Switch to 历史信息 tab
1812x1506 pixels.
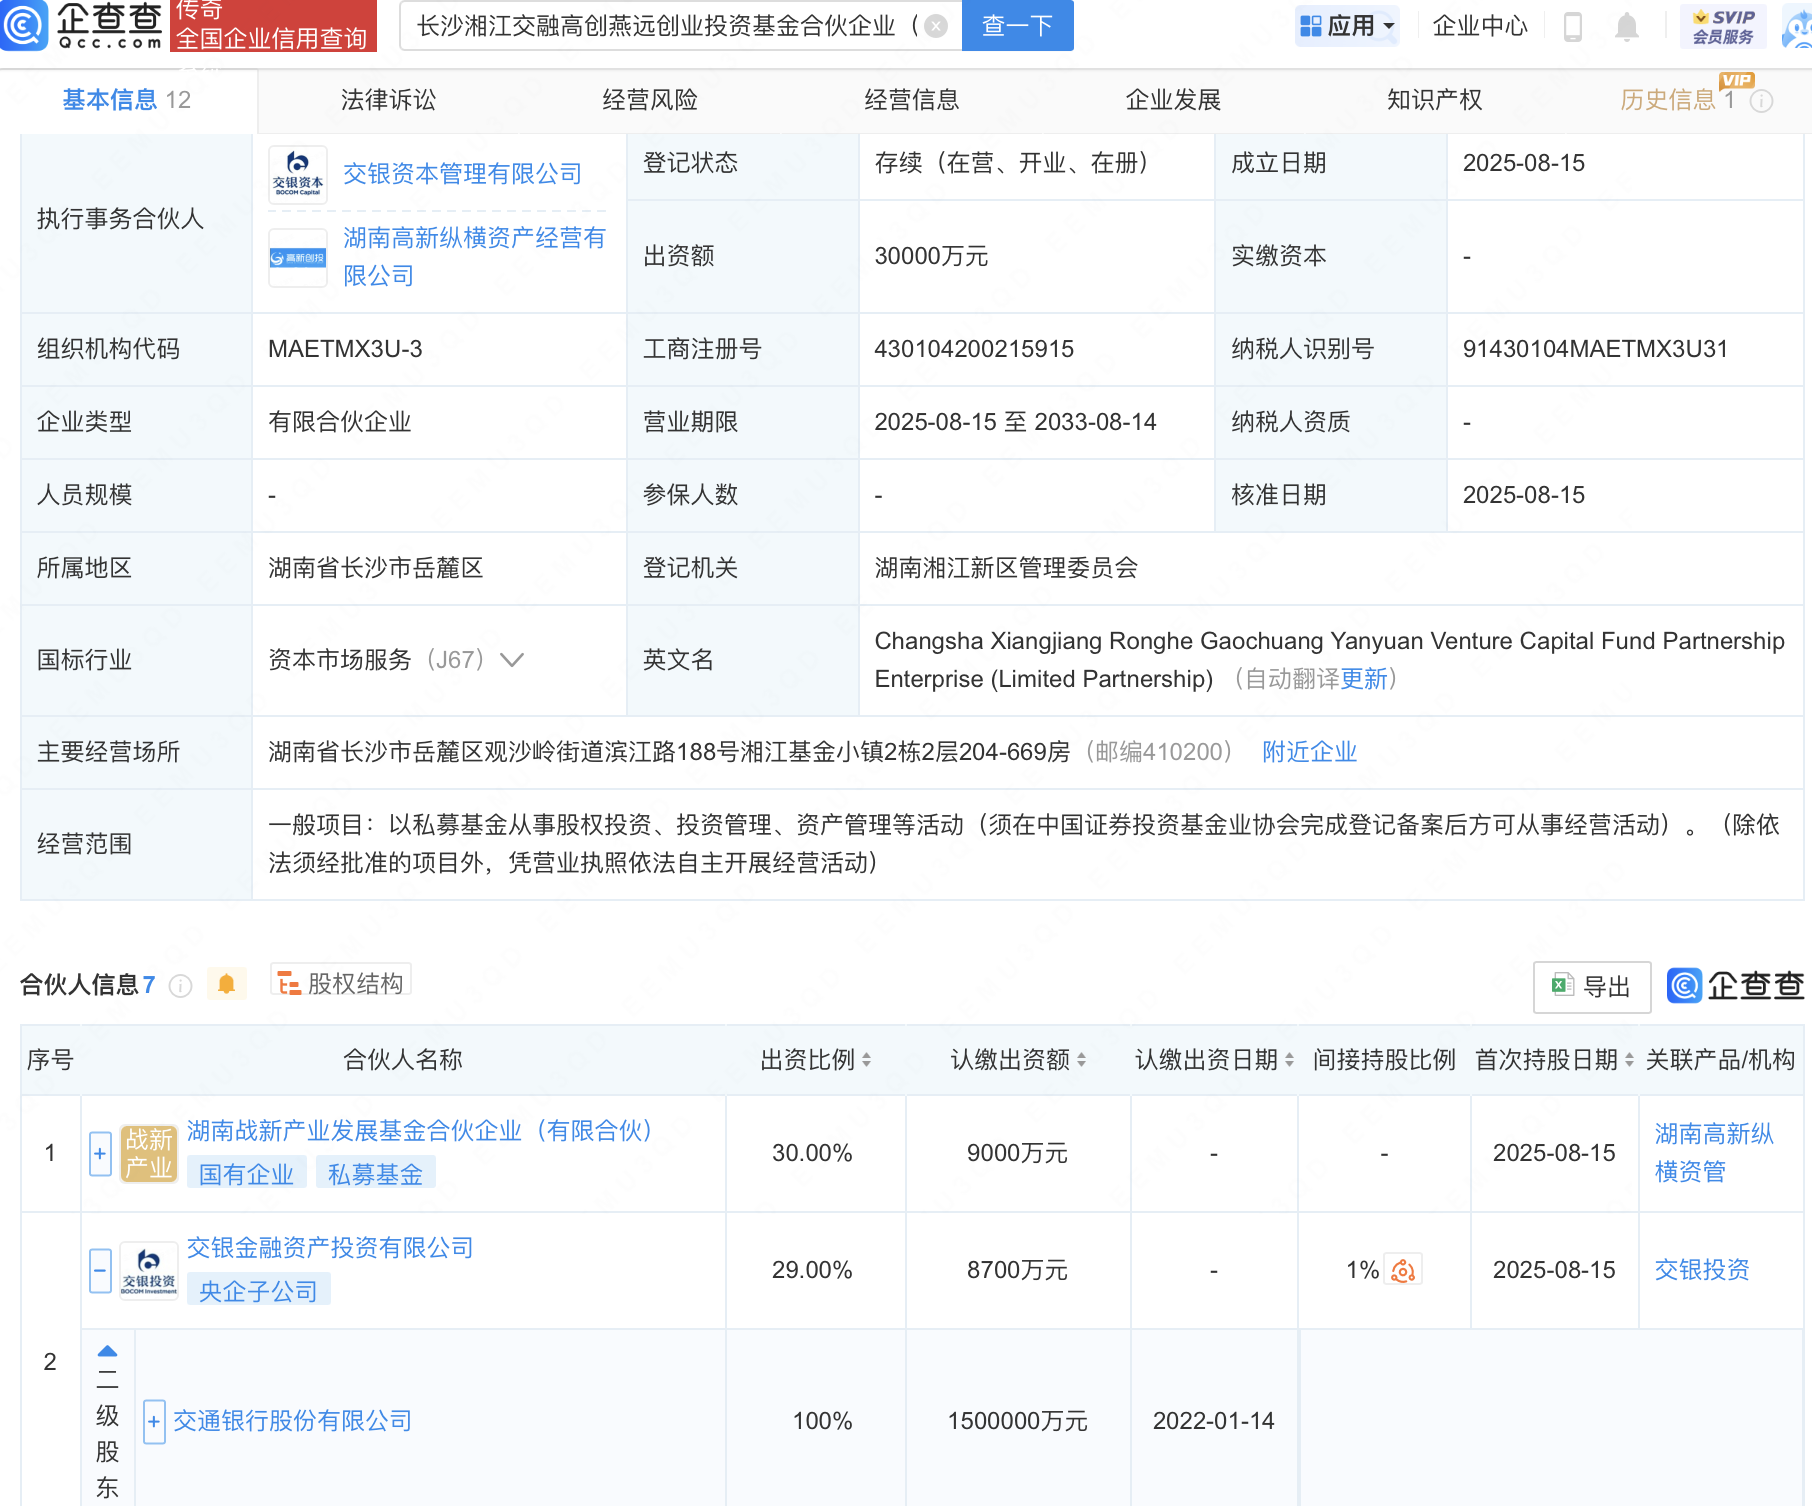[x=1677, y=100]
